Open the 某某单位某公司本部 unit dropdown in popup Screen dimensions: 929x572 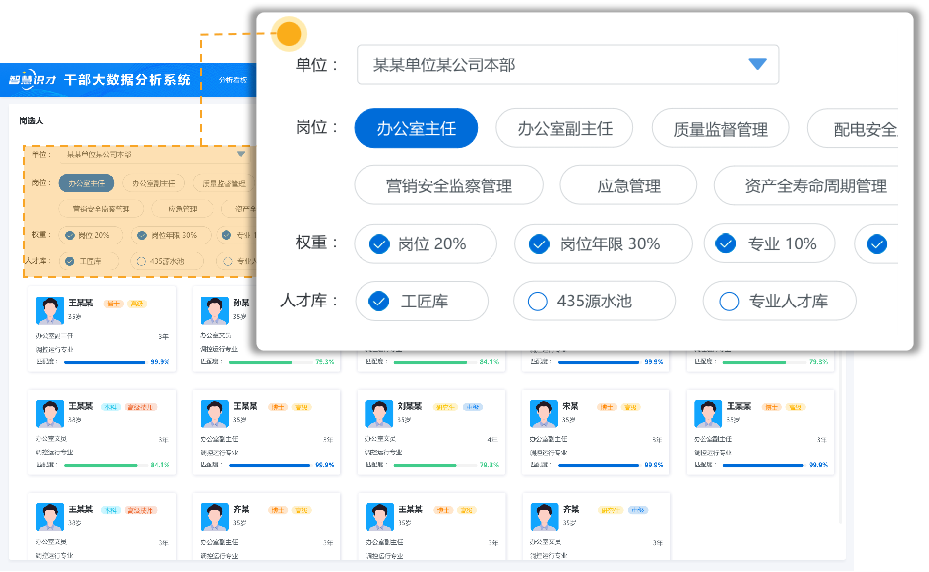point(567,65)
